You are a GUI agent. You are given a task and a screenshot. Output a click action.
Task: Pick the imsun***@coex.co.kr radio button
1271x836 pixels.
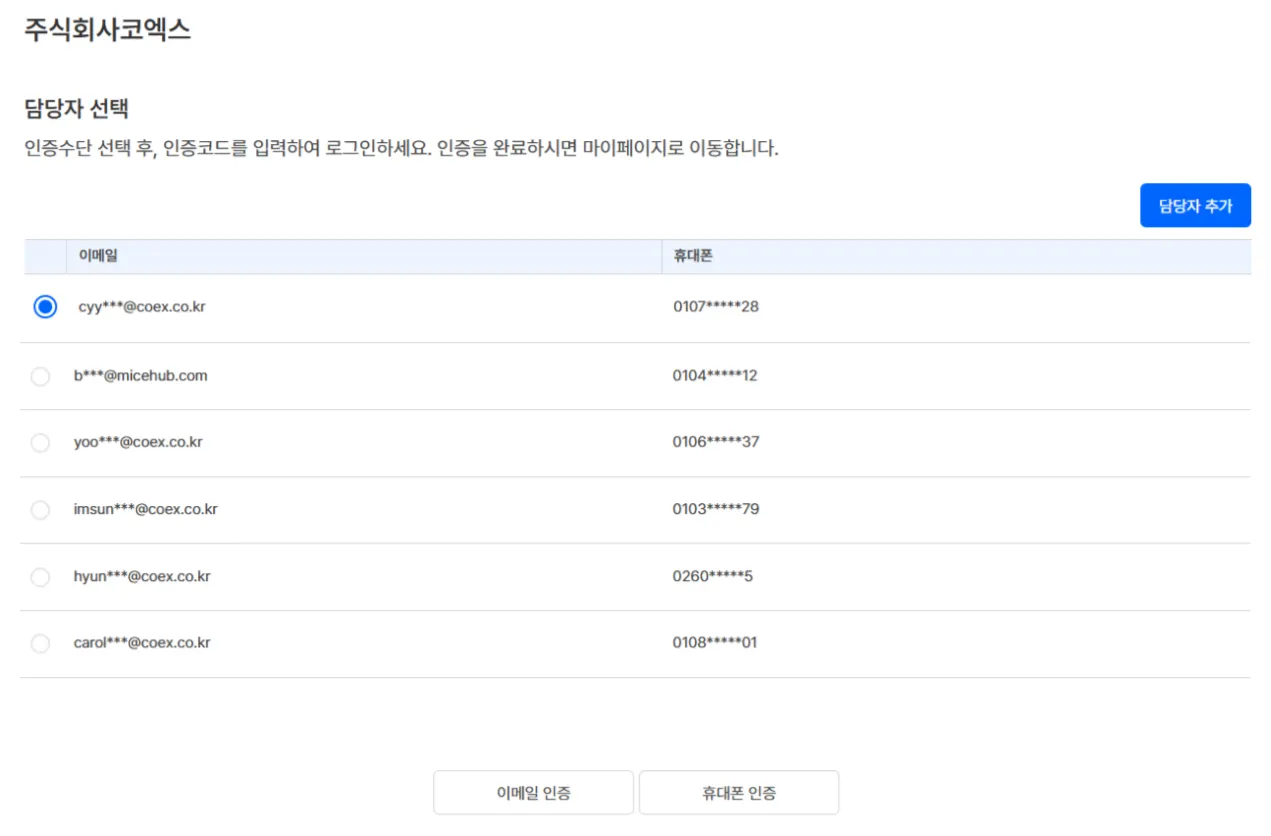coord(40,510)
